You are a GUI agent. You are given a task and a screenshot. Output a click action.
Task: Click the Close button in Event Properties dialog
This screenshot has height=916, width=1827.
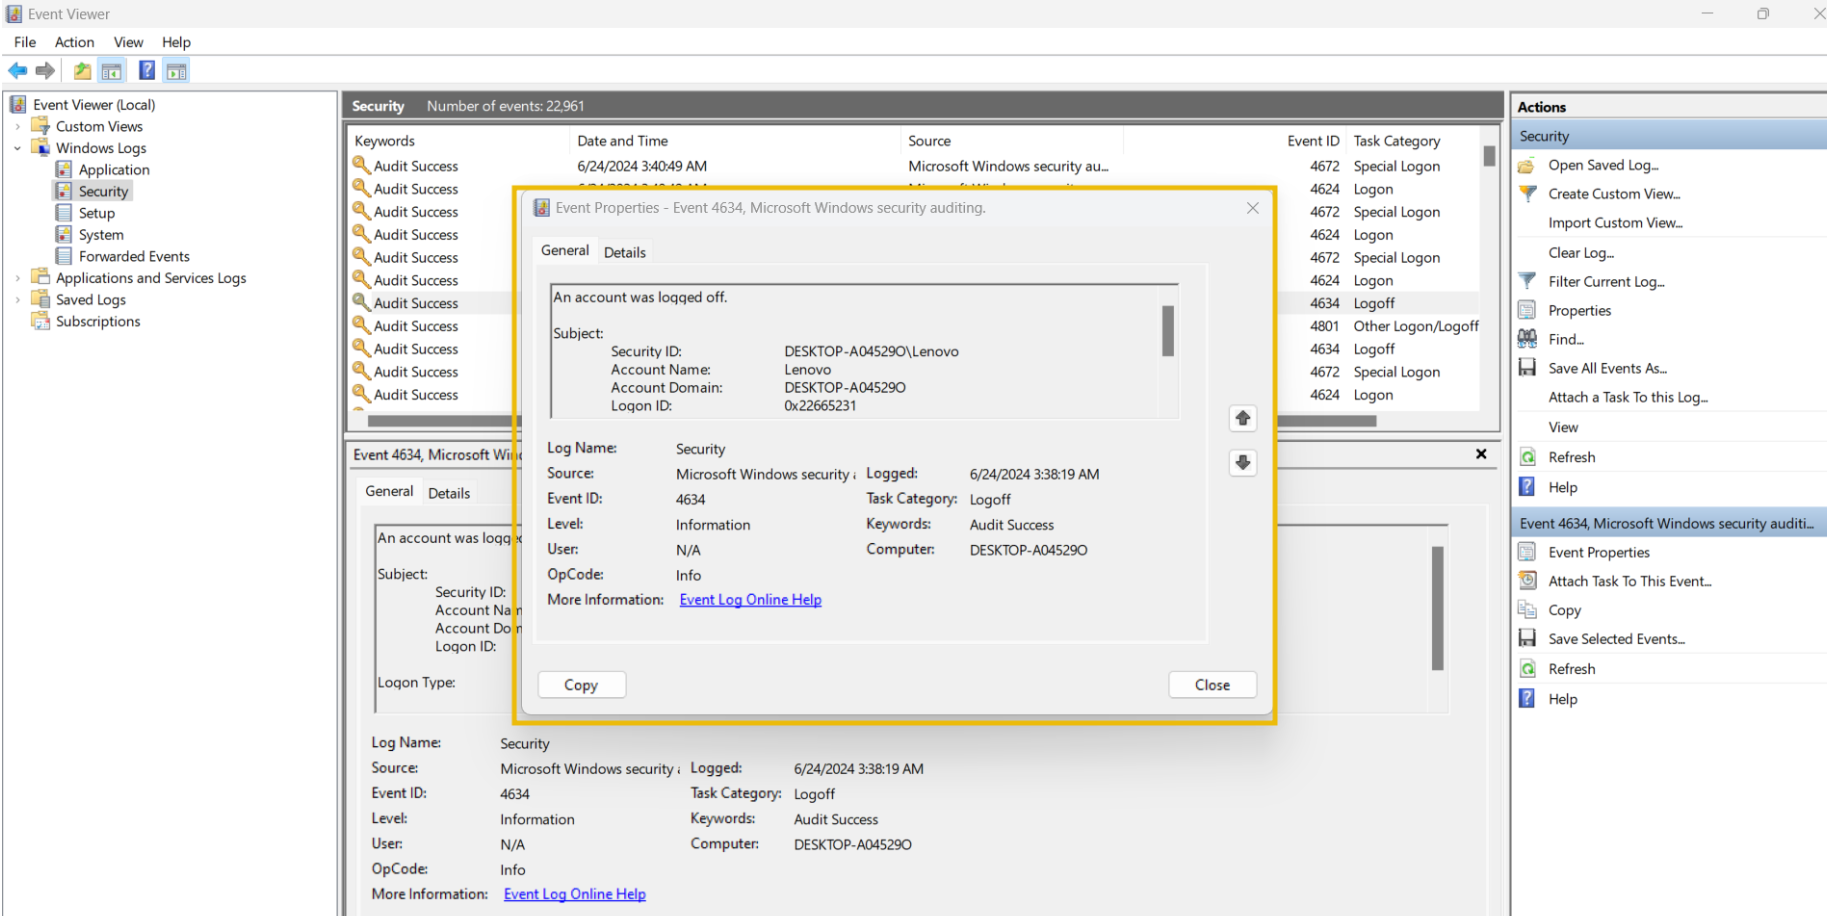[1212, 685]
